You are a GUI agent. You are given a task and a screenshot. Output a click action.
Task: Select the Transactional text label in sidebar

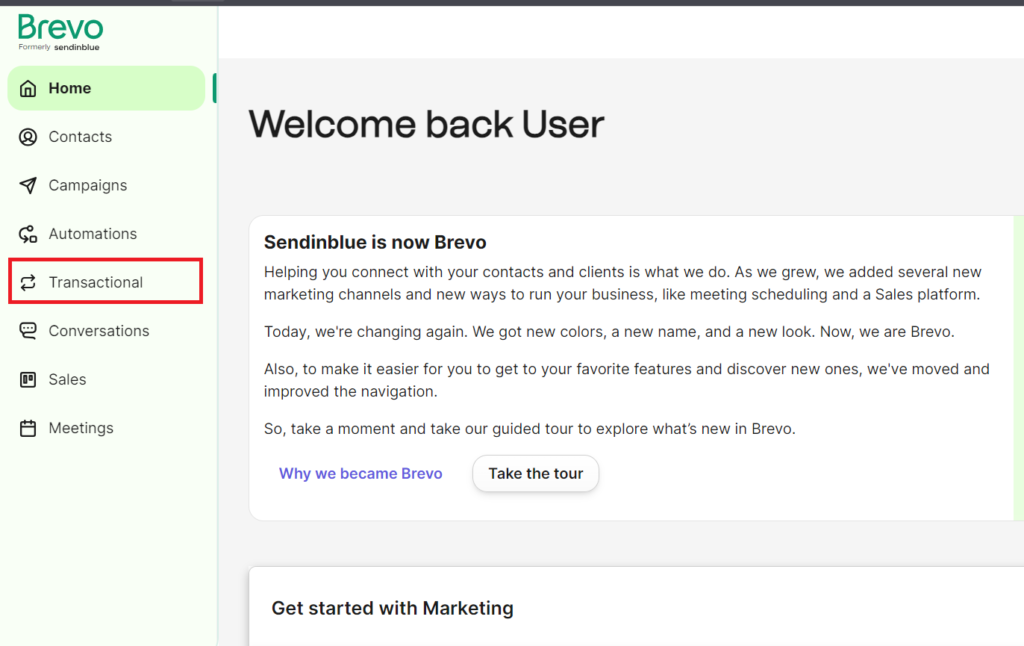96,282
